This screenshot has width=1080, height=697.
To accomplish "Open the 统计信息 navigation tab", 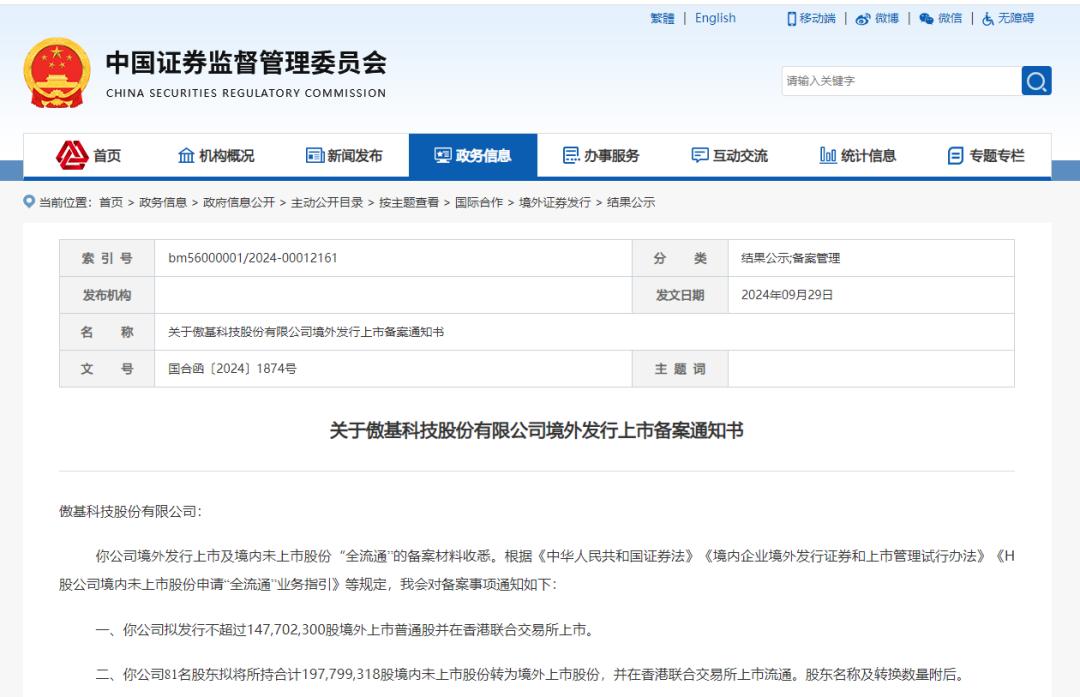I will [858, 156].
